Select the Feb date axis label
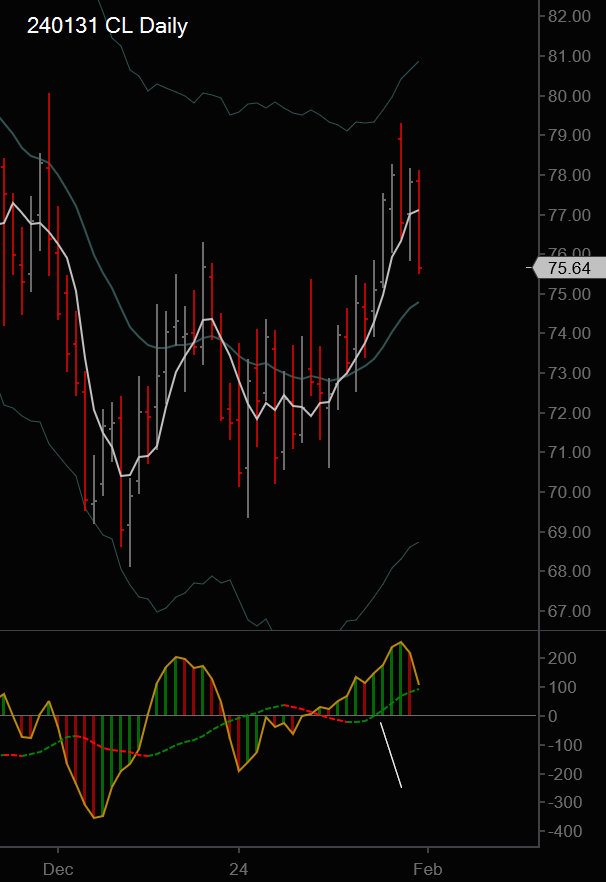The height and width of the screenshot is (882, 606). click(428, 870)
